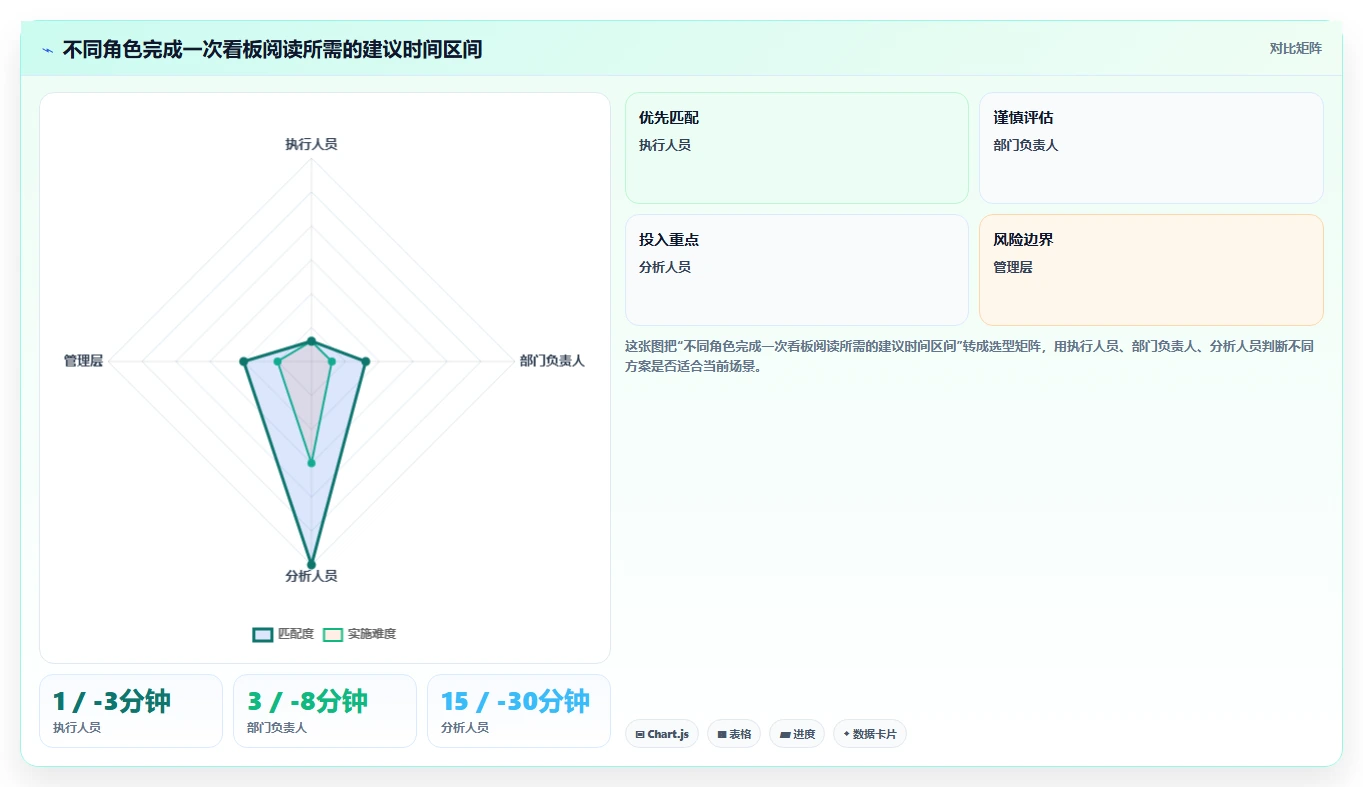Click the 15 / -30分钟 stat card
The height and width of the screenshot is (787, 1363).
519,711
